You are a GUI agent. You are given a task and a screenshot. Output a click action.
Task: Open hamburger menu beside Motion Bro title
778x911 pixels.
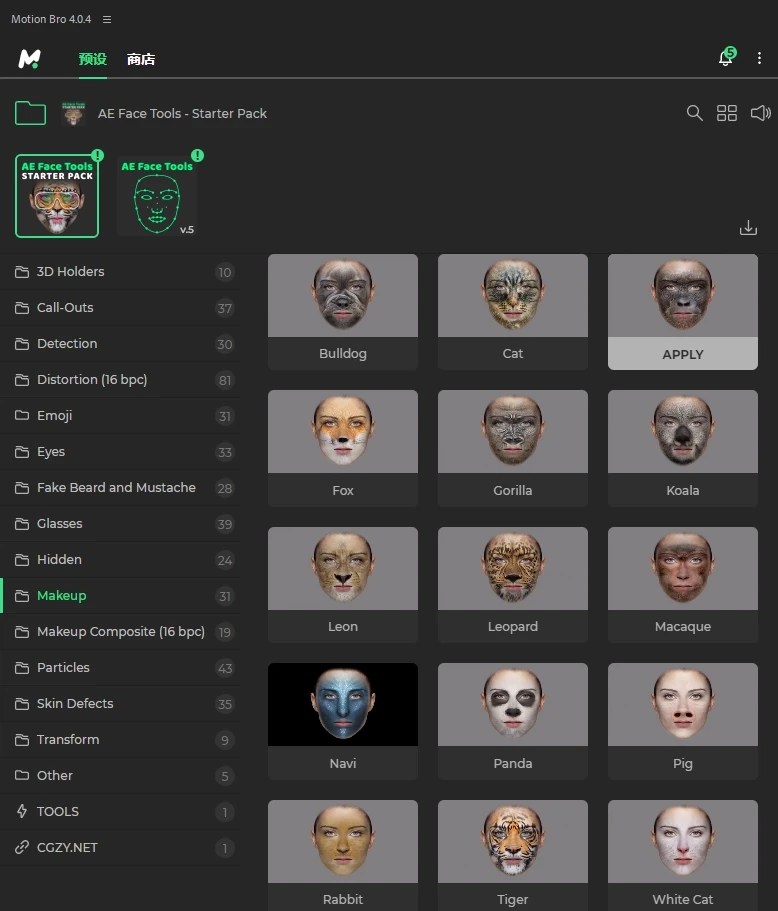[x=107, y=20]
